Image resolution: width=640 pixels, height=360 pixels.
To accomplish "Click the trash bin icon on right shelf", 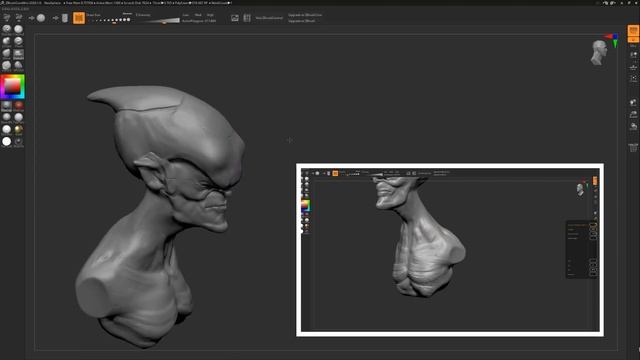I will [633, 147].
